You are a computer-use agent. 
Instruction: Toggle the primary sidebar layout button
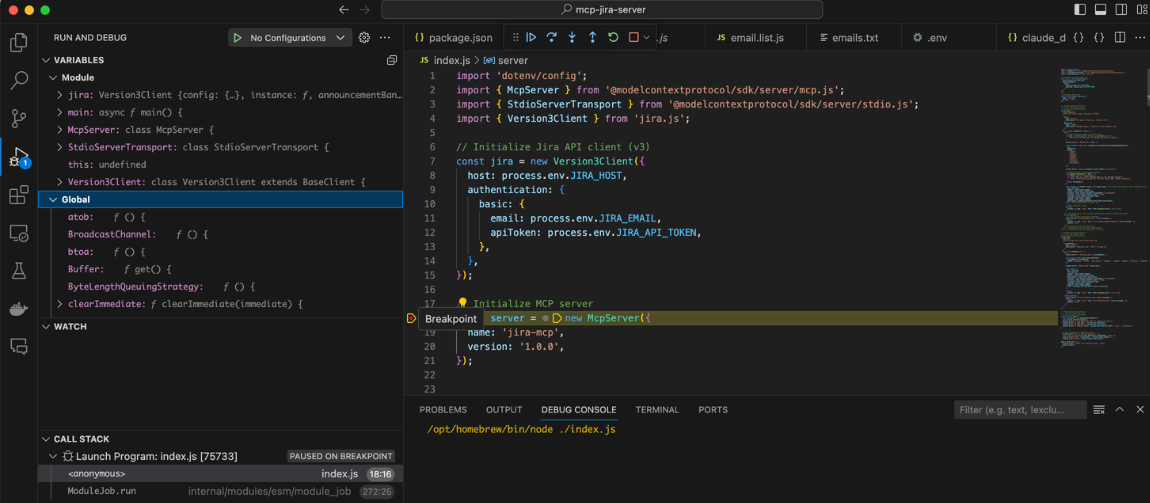point(1080,10)
